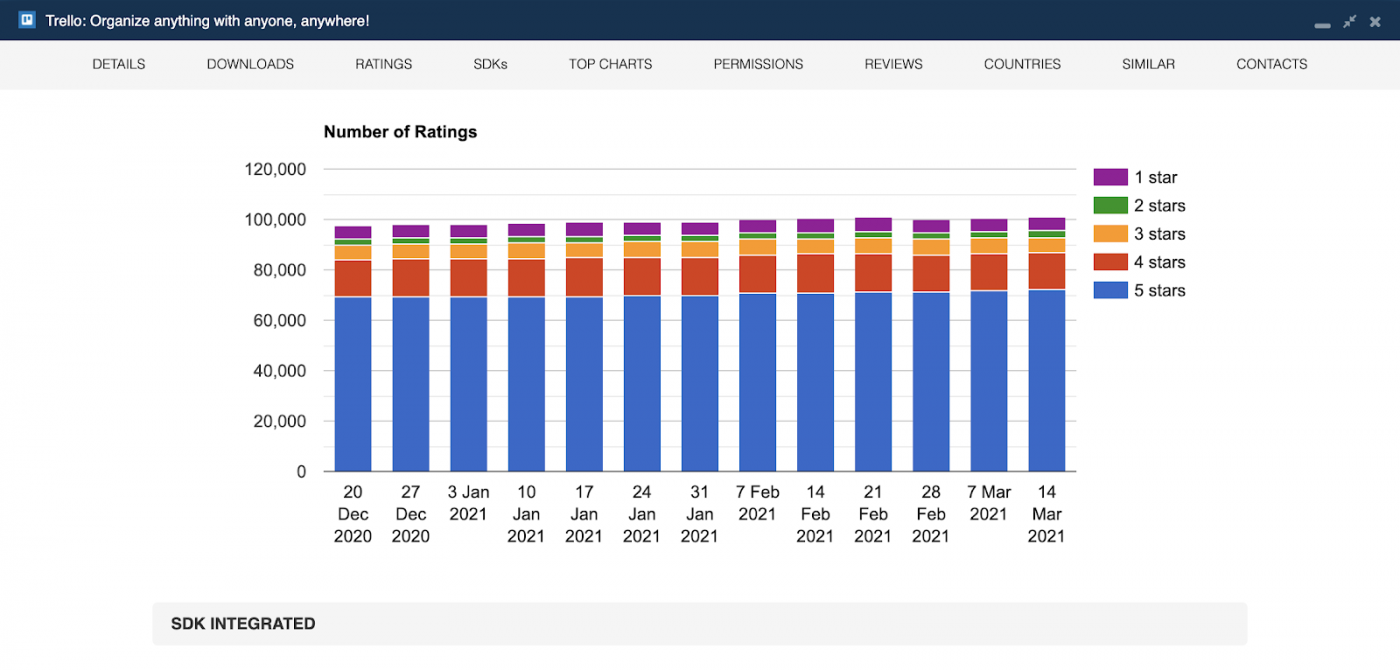The image size is (1400, 670).
Task: Close the Trello details panel
Action: (x=1376, y=21)
